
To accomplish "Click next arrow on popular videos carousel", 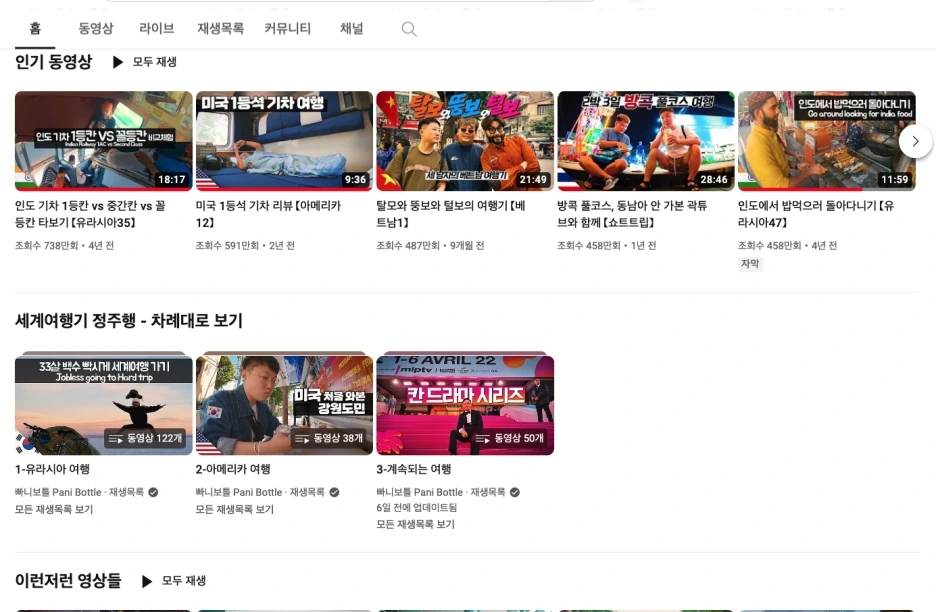I will point(915,142).
